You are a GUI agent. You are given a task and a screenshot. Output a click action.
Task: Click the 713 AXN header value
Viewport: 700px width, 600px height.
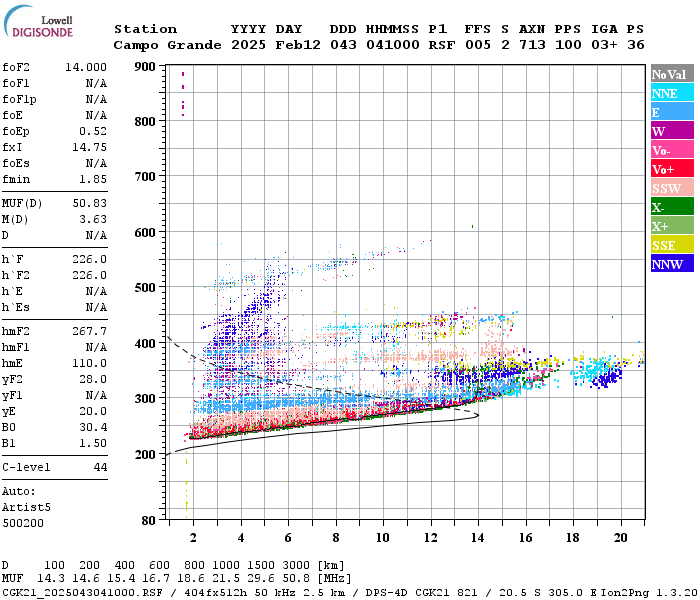[532, 45]
